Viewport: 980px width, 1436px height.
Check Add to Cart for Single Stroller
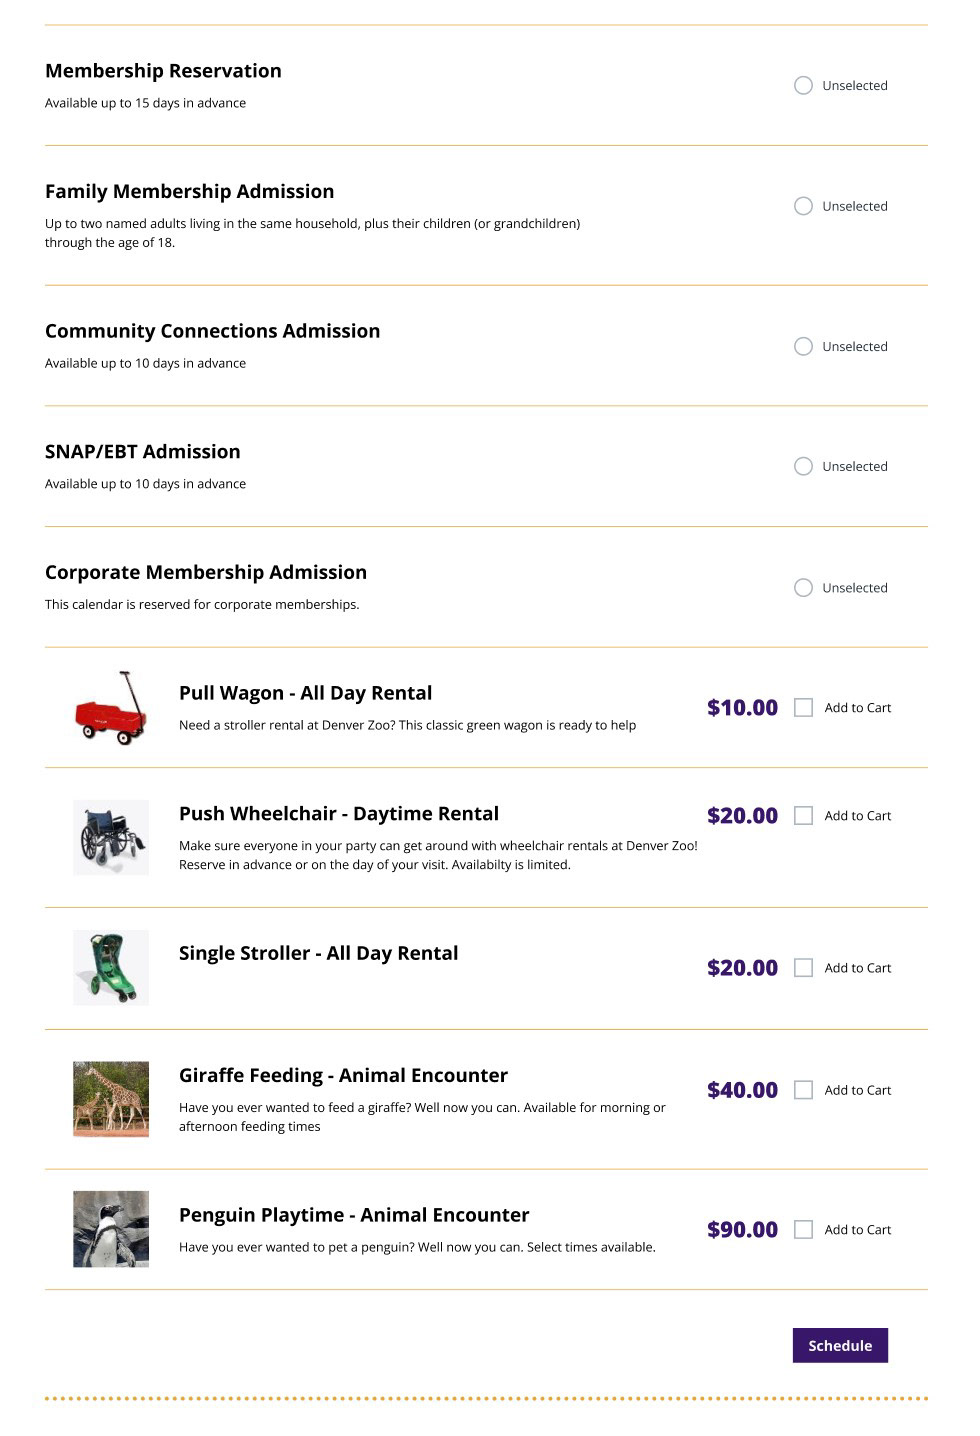click(803, 968)
